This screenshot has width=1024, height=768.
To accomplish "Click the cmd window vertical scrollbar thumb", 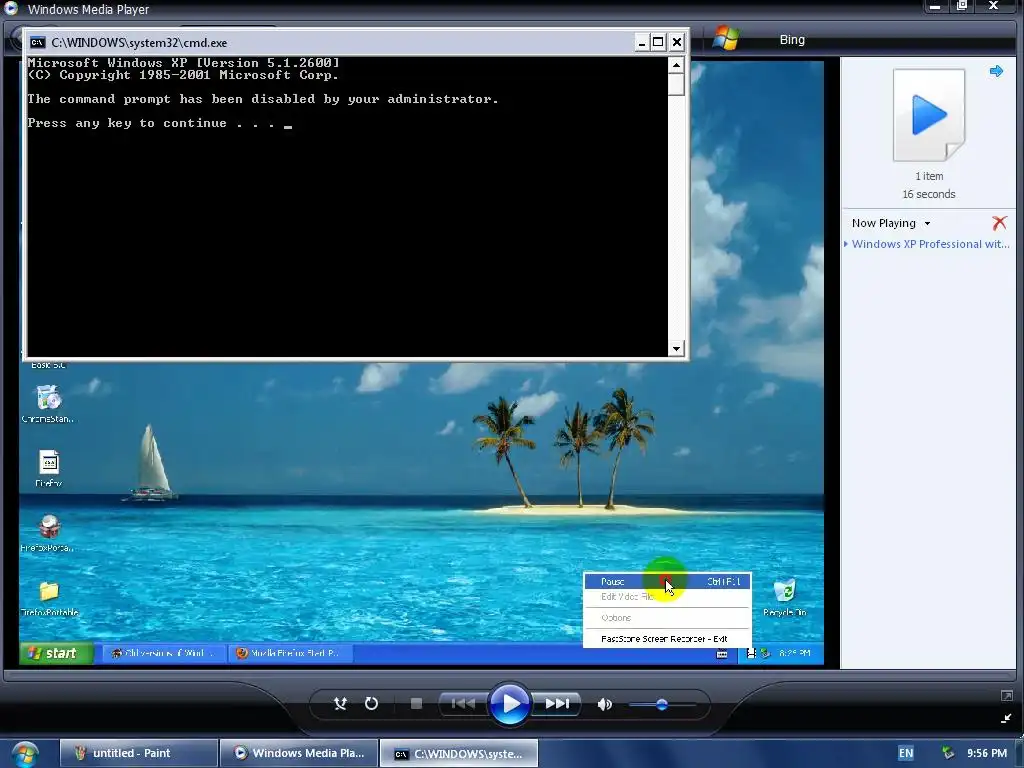I will coord(676,85).
